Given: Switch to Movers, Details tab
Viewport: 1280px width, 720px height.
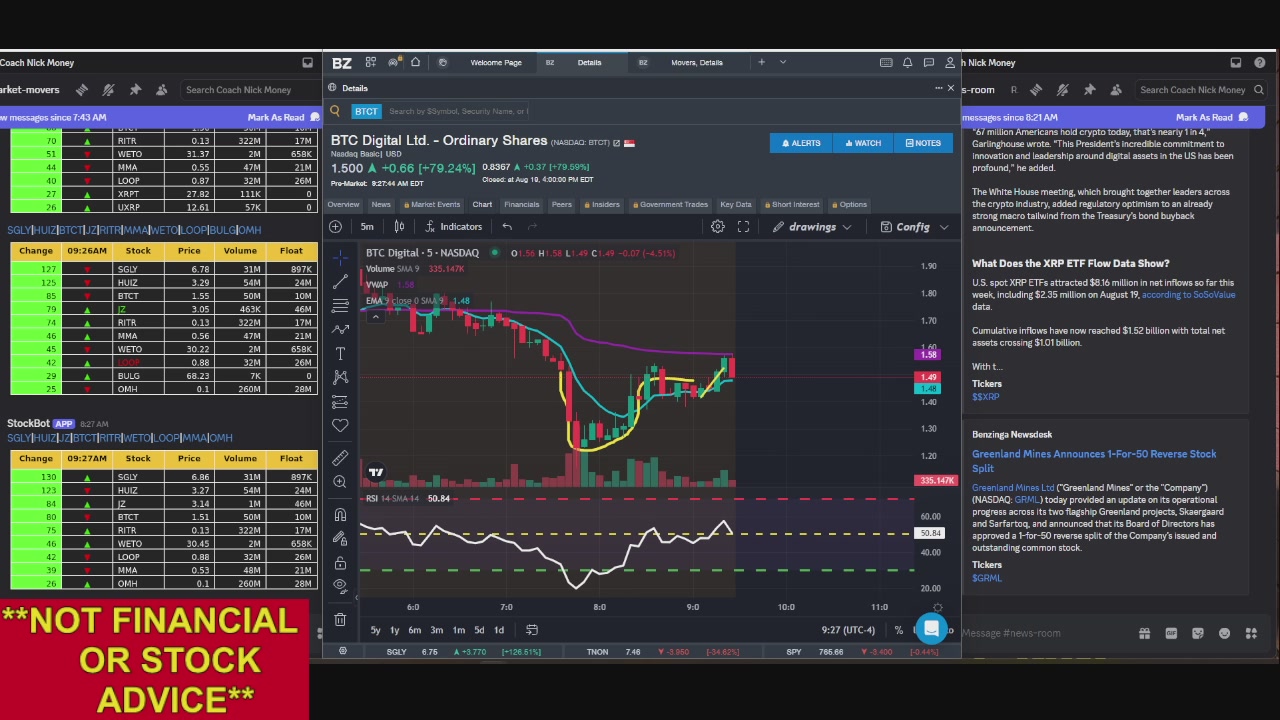Looking at the screenshot, I should coord(697,62).
